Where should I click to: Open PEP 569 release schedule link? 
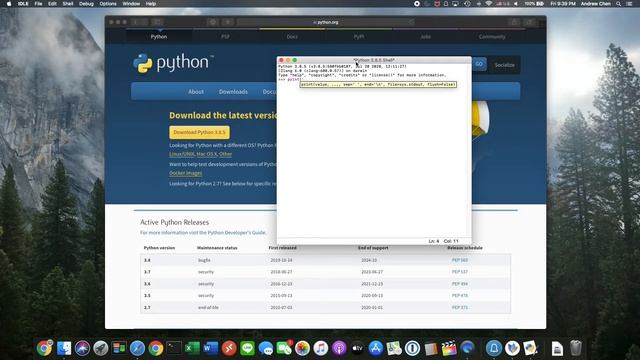click(x=460, y=260)
